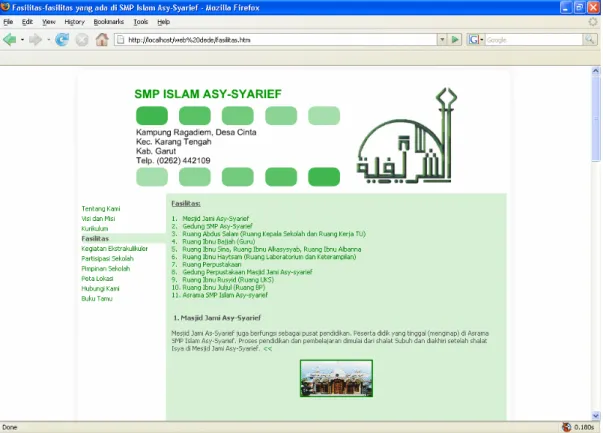The image size is (603, 433).
Task: Open the mosque photo thumbnail
Action: coord(336,378)
